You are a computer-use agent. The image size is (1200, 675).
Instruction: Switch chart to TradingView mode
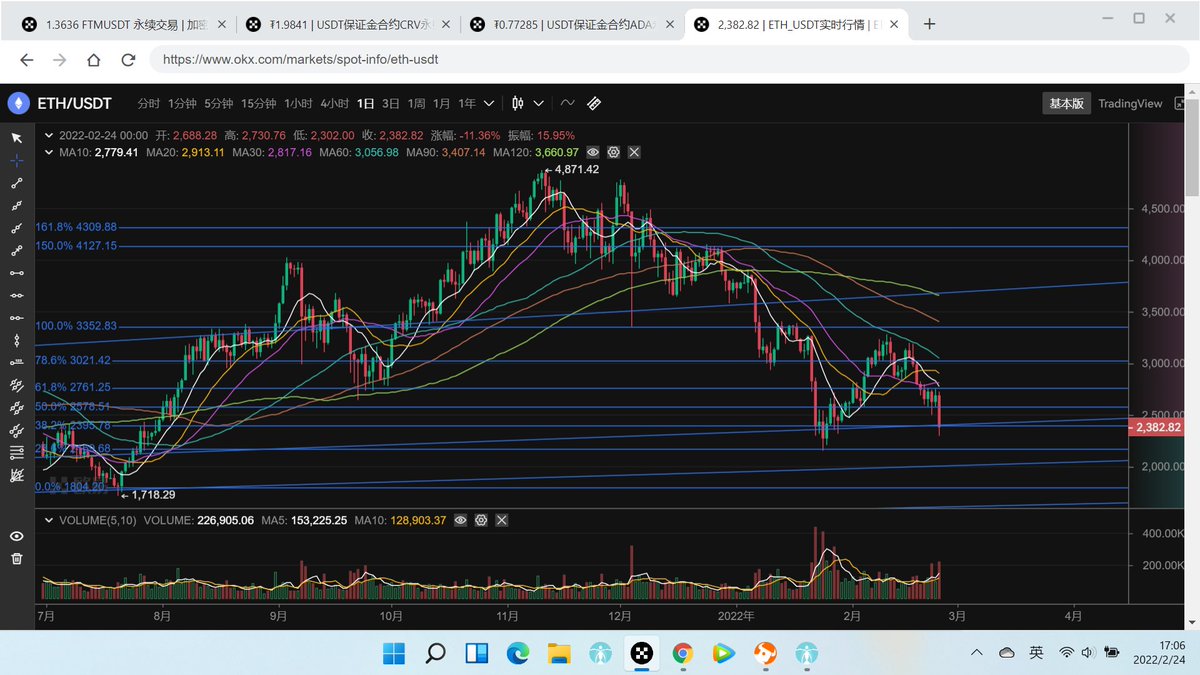[1130, 103]
